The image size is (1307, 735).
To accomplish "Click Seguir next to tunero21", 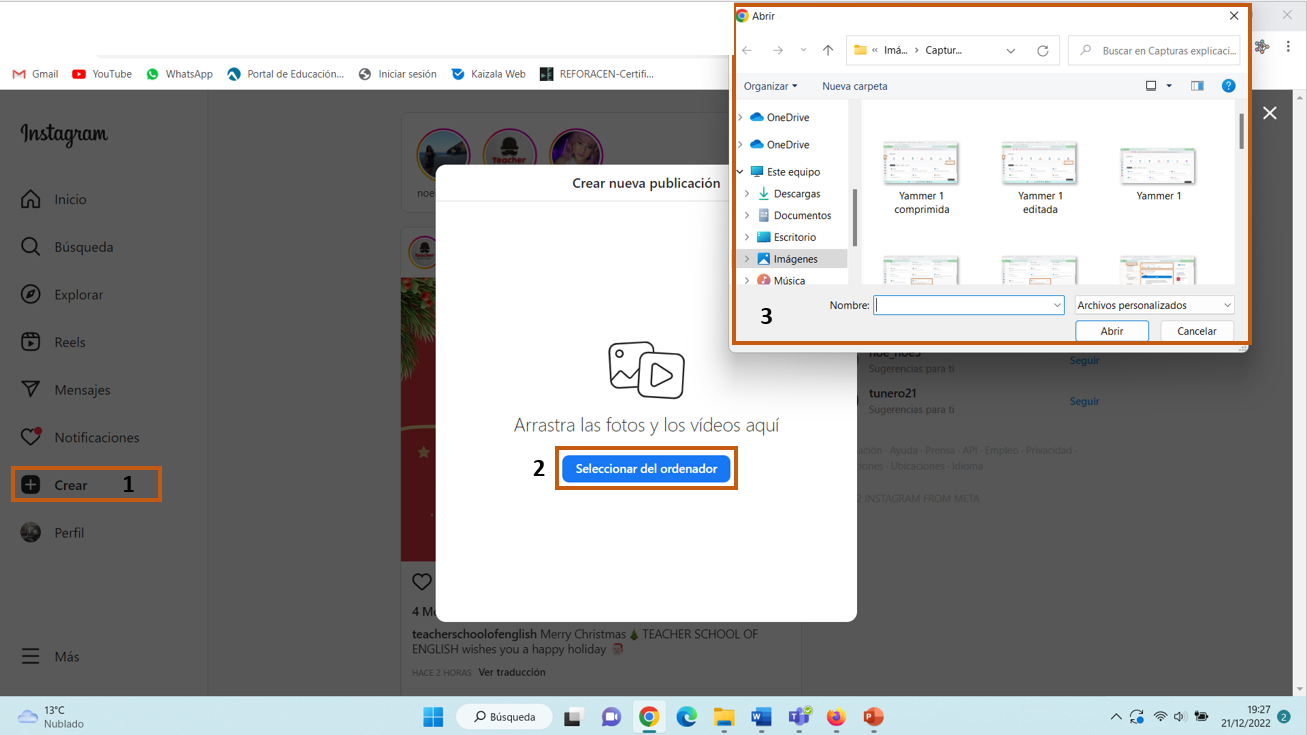I will (1084, 401).
